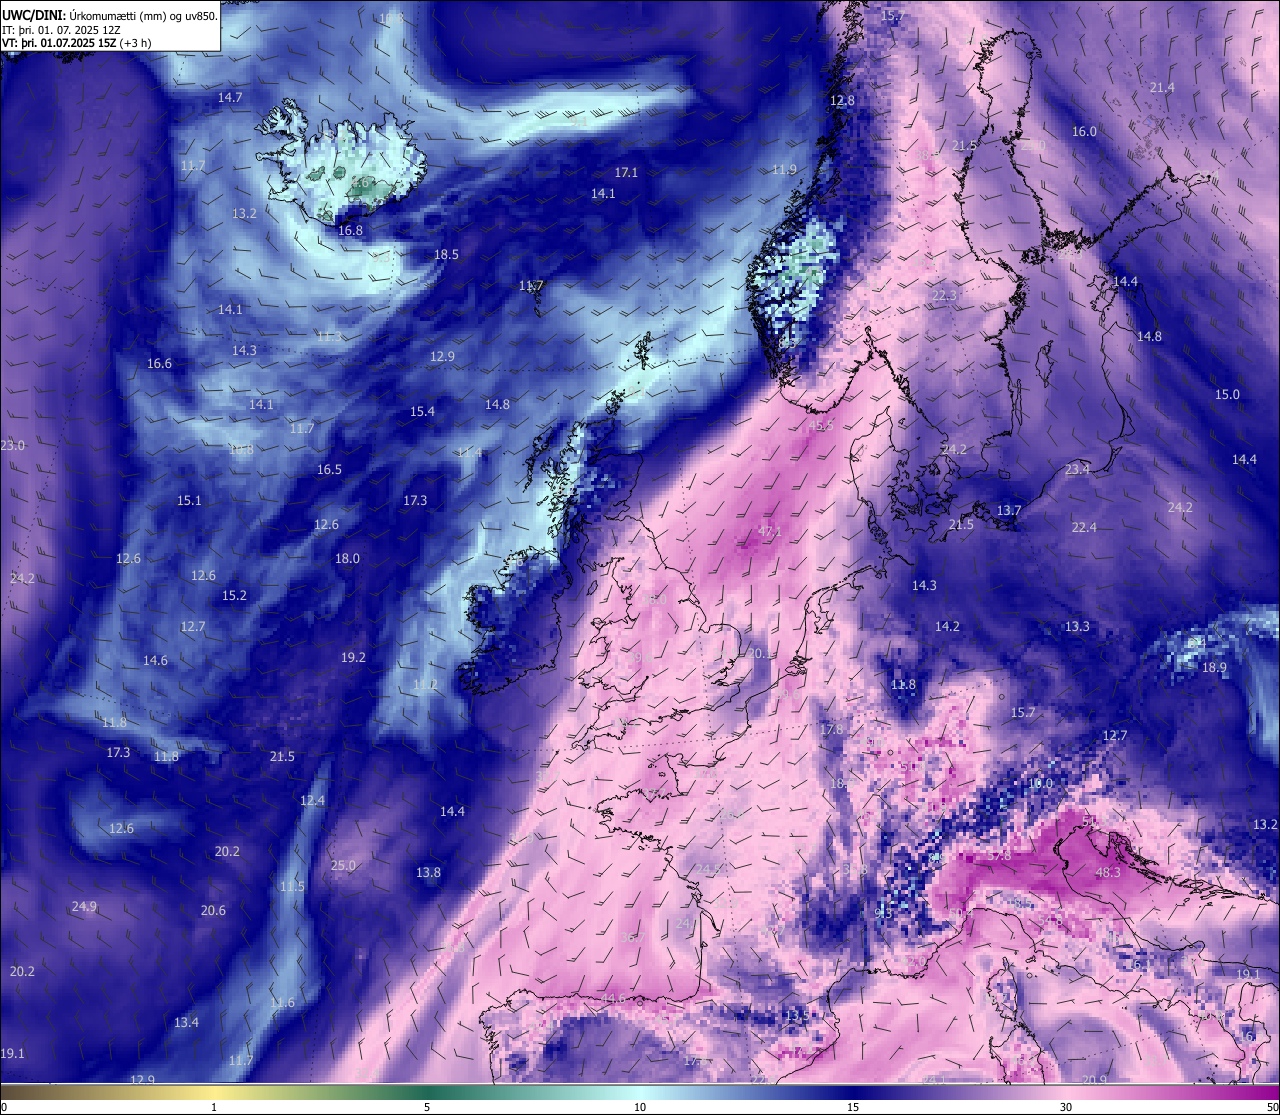
Task: Click the value 11.9 near Norway coast
Action: click(784, 170)
